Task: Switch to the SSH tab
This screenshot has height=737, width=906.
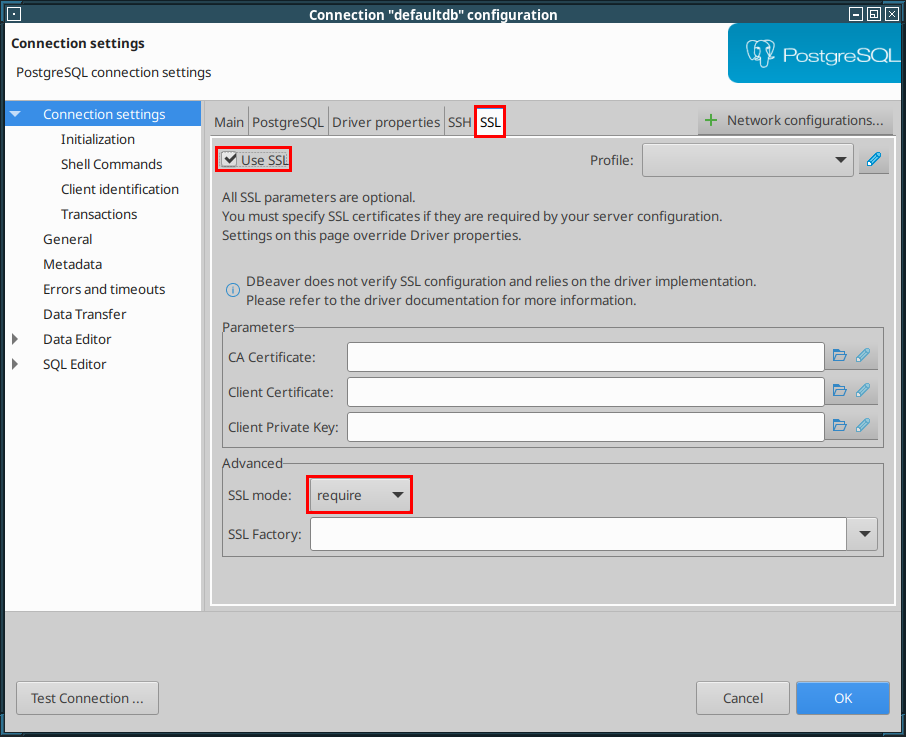Action: pyautogui.click(x=460, y=122)
